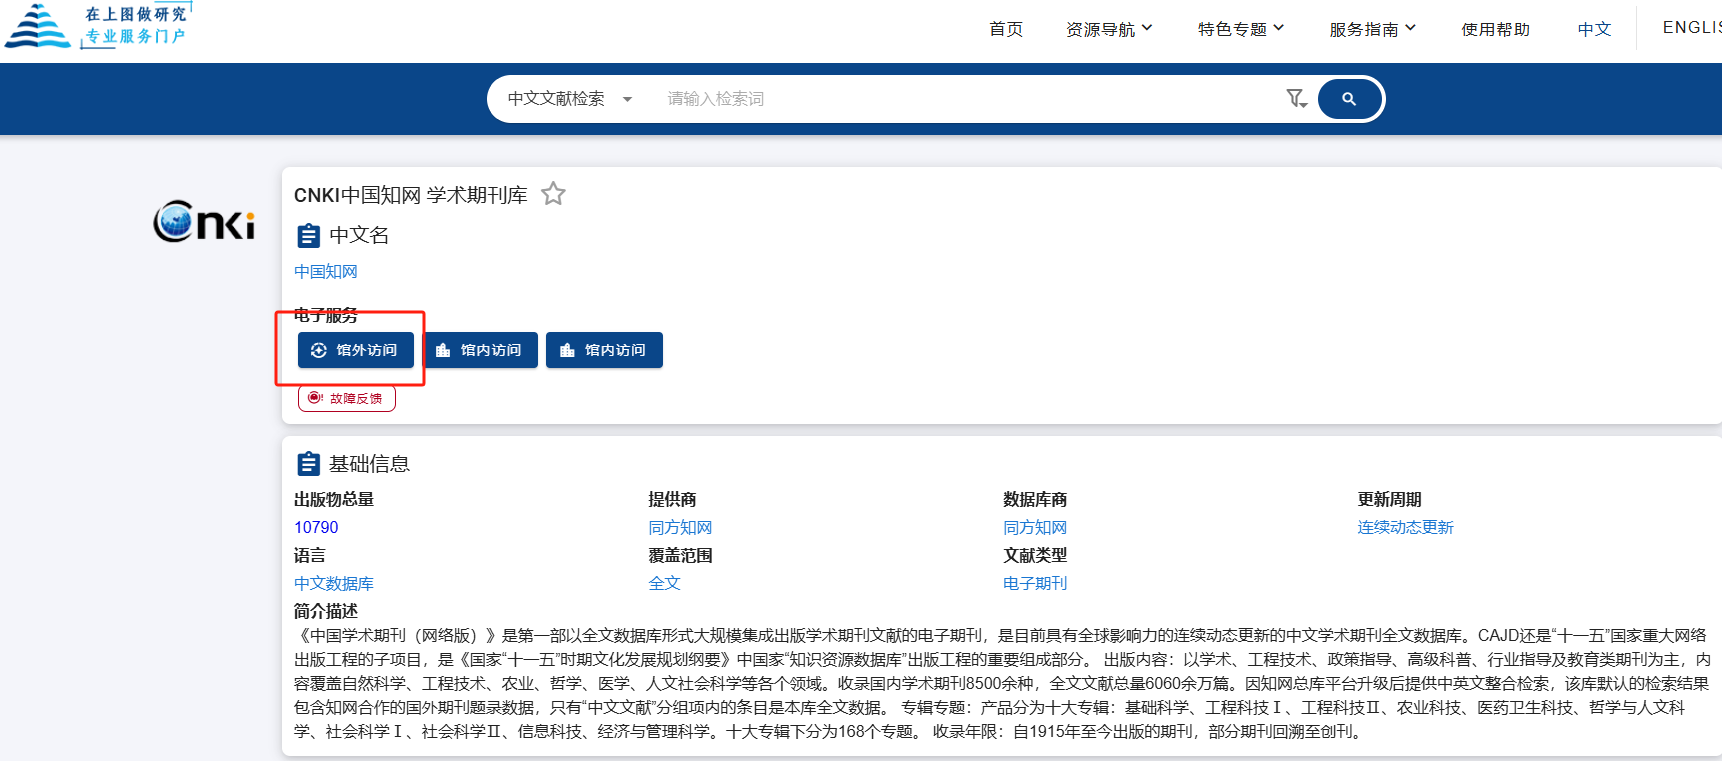Click the portal logo at top left
The image size is (1722, 761).
97,26
